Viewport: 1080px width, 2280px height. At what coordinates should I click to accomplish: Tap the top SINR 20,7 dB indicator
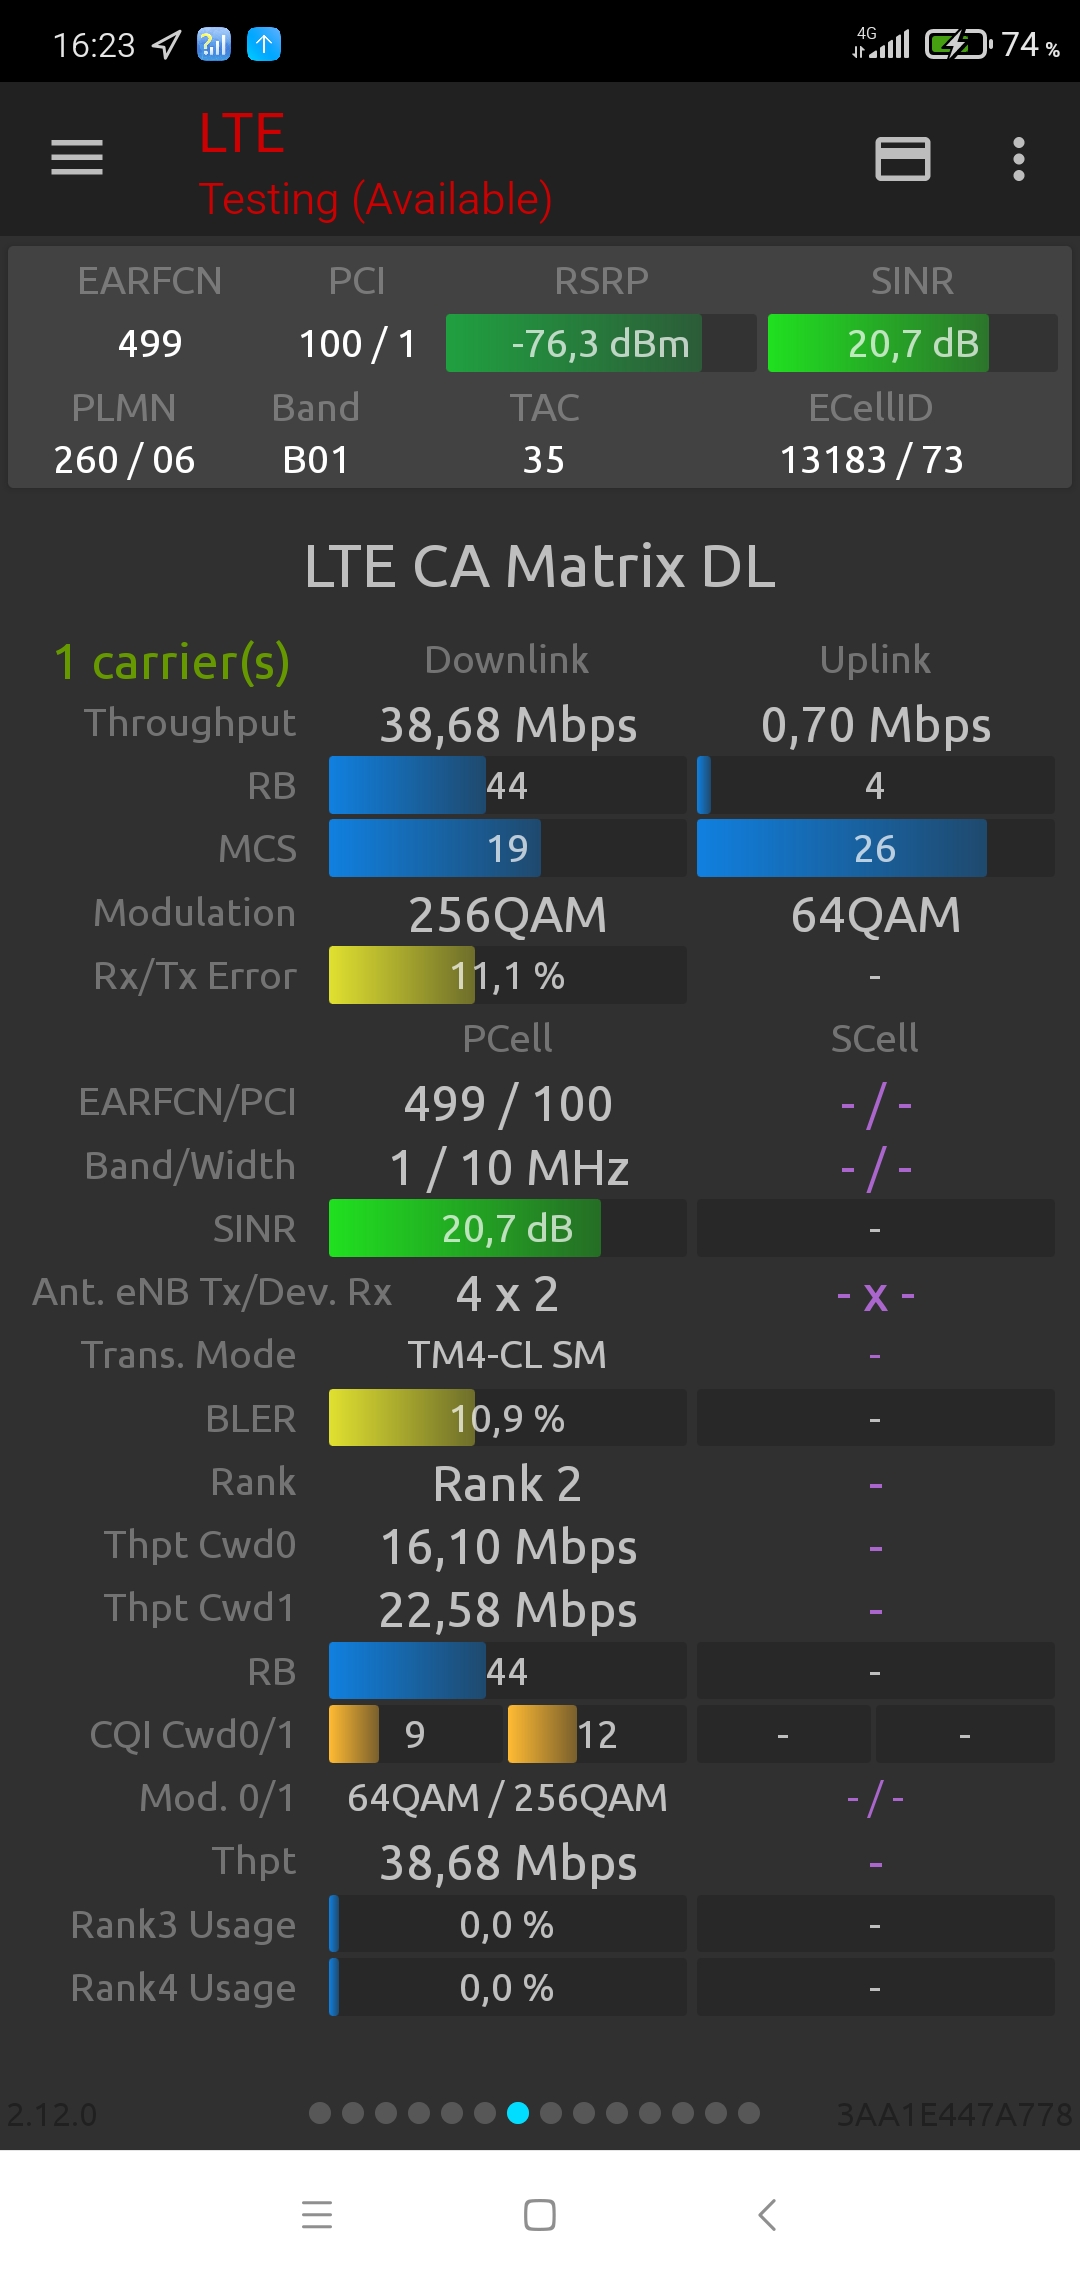(912, 343)
